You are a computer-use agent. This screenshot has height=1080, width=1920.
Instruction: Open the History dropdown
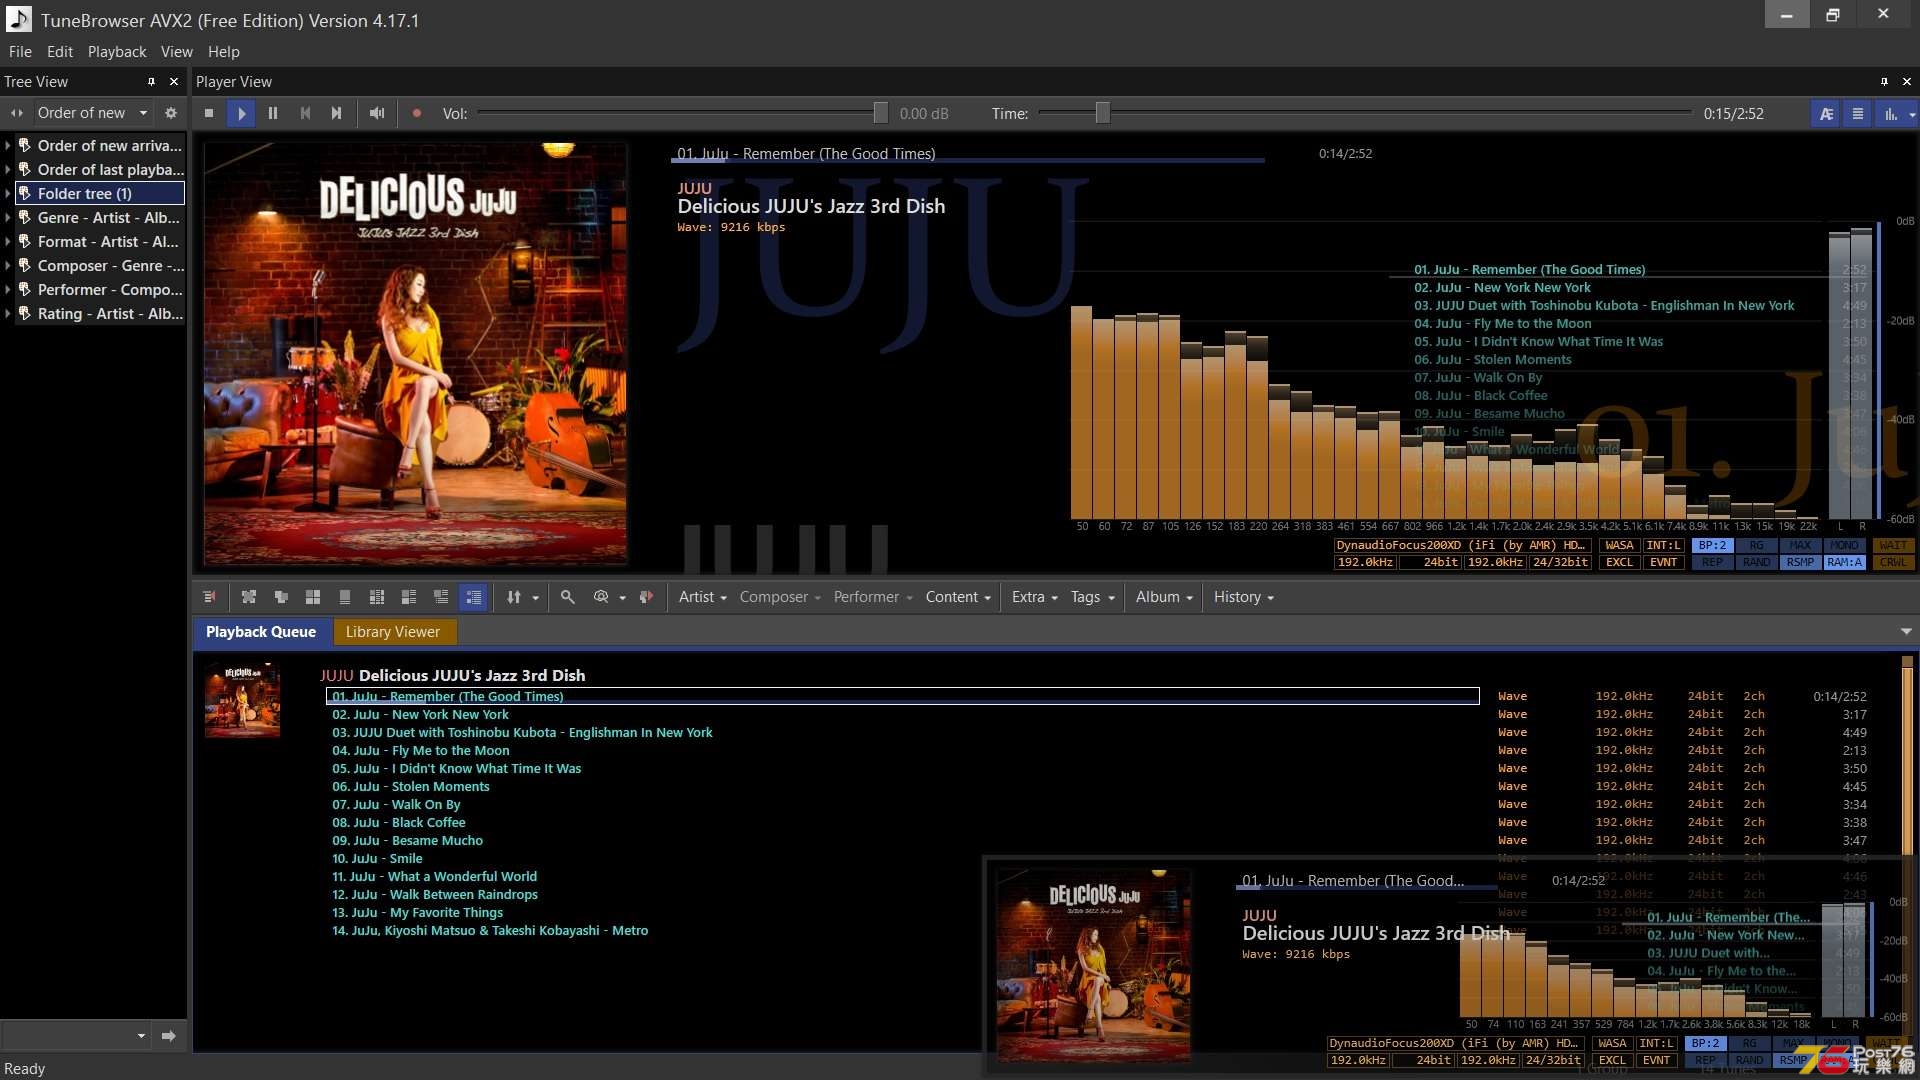pyautogui.click(x=1243, y=597)
